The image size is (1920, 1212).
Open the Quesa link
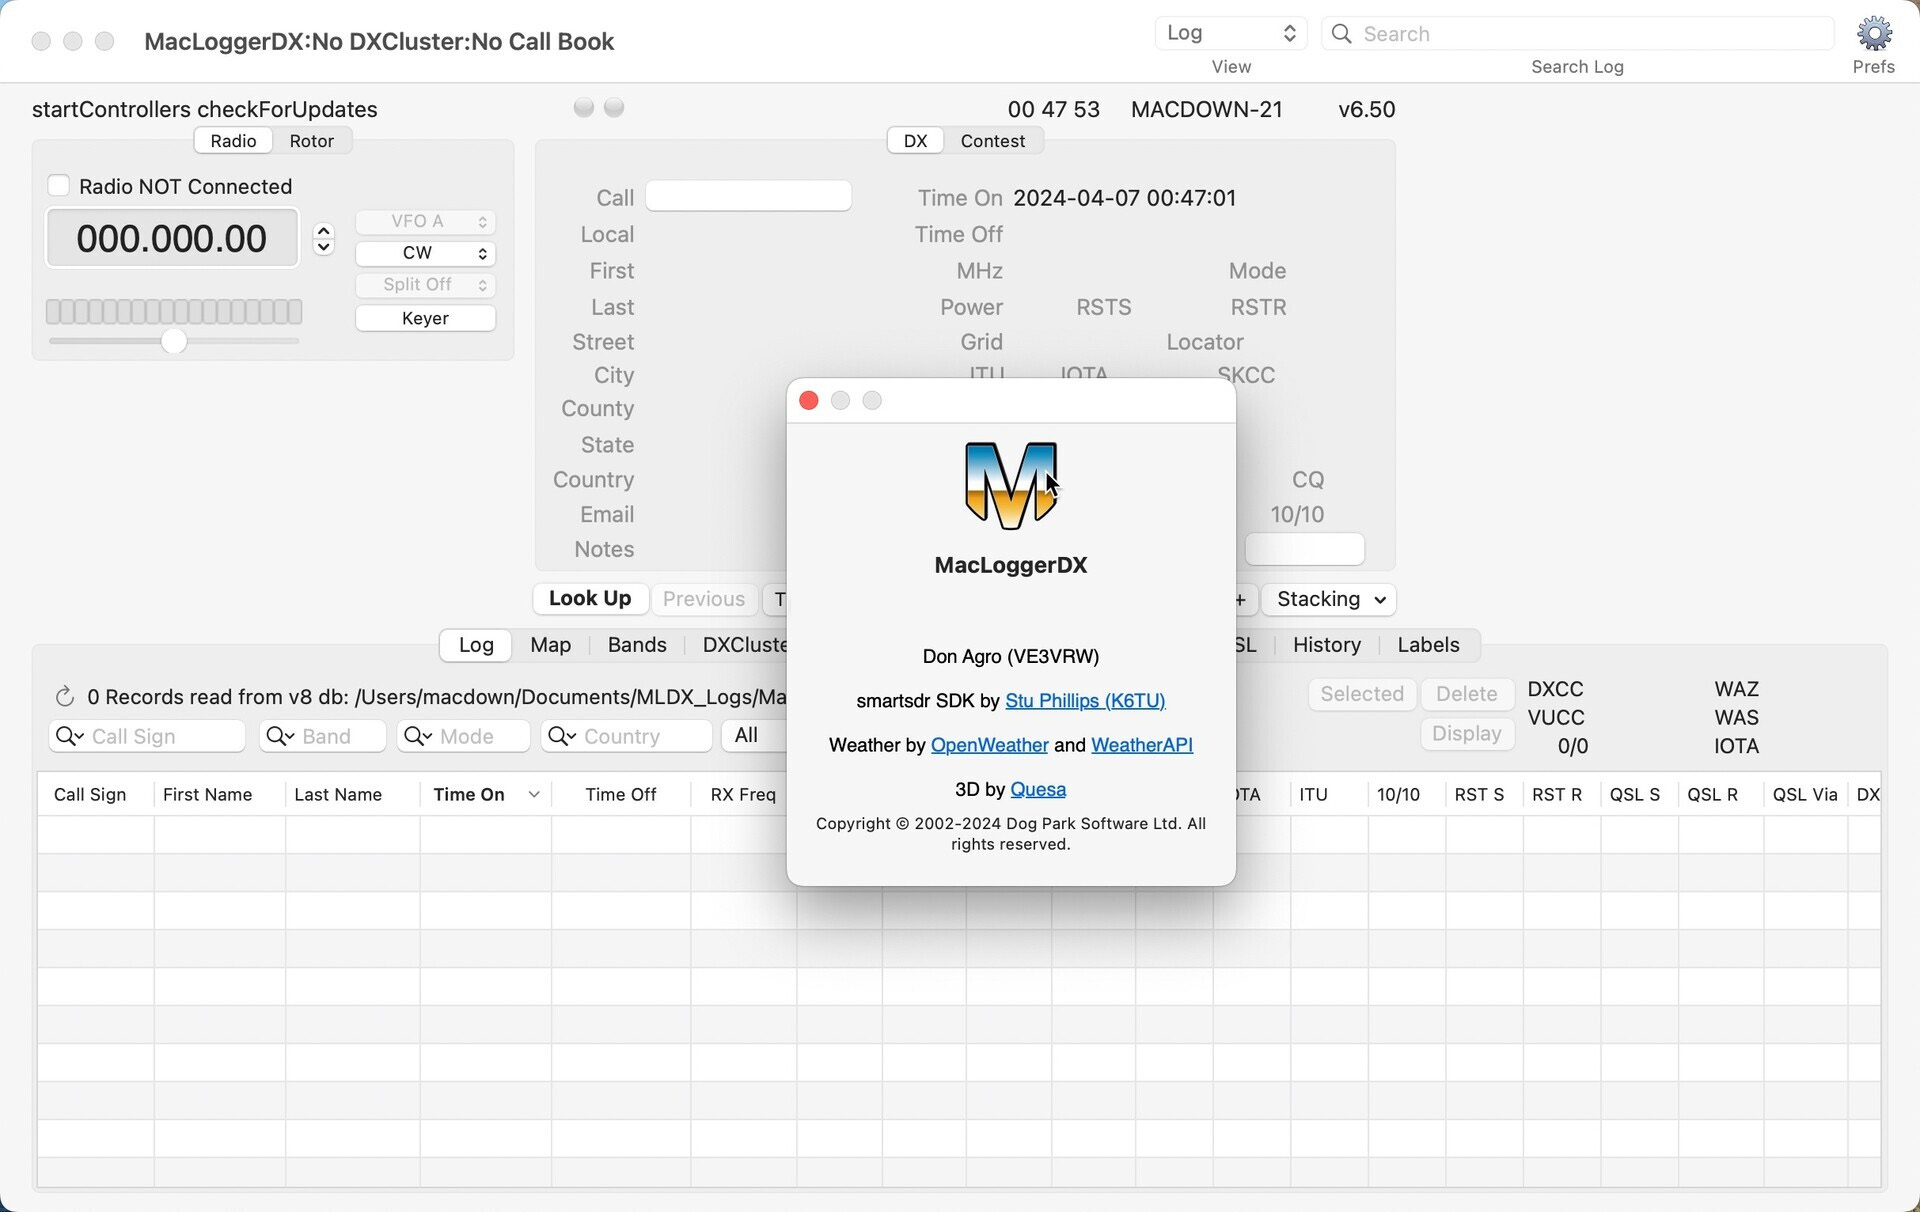pos(1038,789)
